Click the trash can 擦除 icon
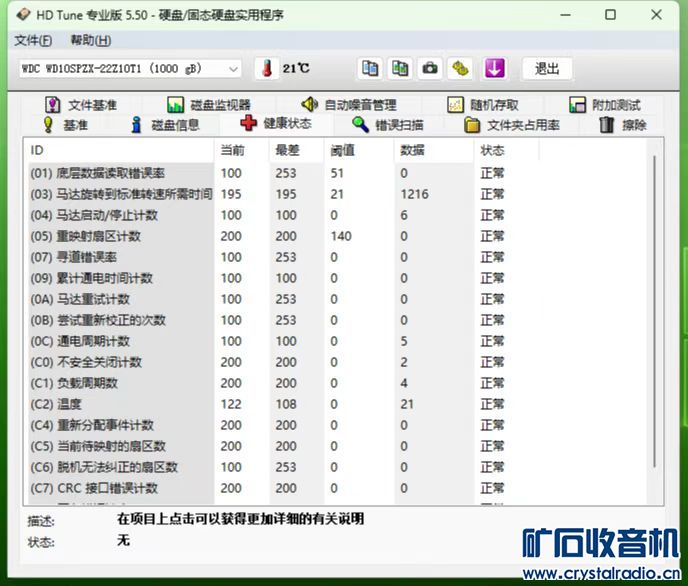 click(x=606, y=125)
